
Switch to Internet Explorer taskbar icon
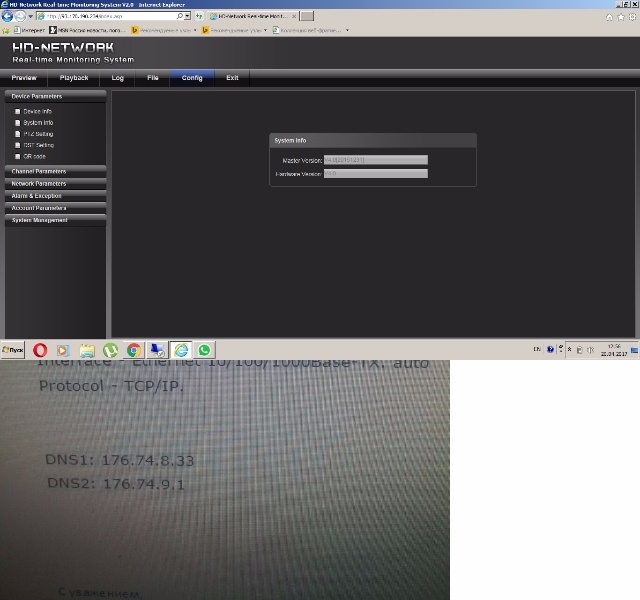pyautogui.click(x=181, y=350)
